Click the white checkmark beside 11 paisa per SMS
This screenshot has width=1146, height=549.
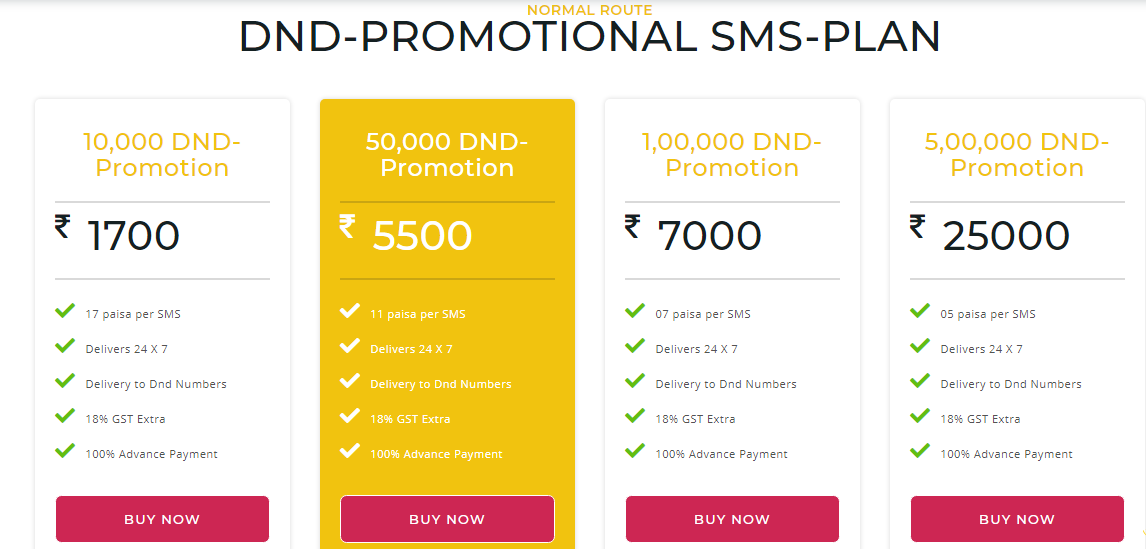click(350, 311)
